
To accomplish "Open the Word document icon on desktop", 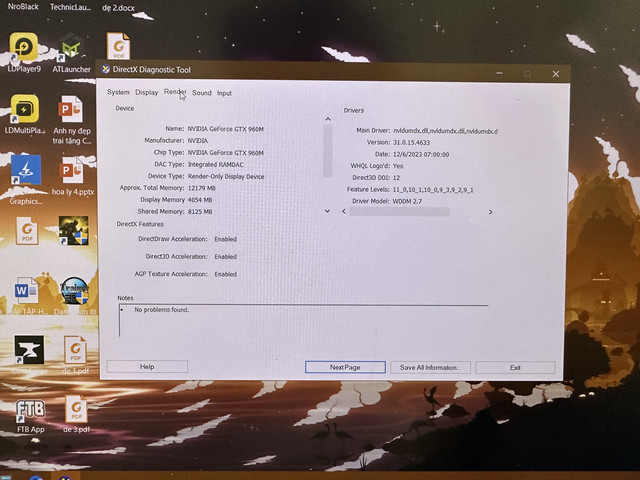I will point(27,290).
